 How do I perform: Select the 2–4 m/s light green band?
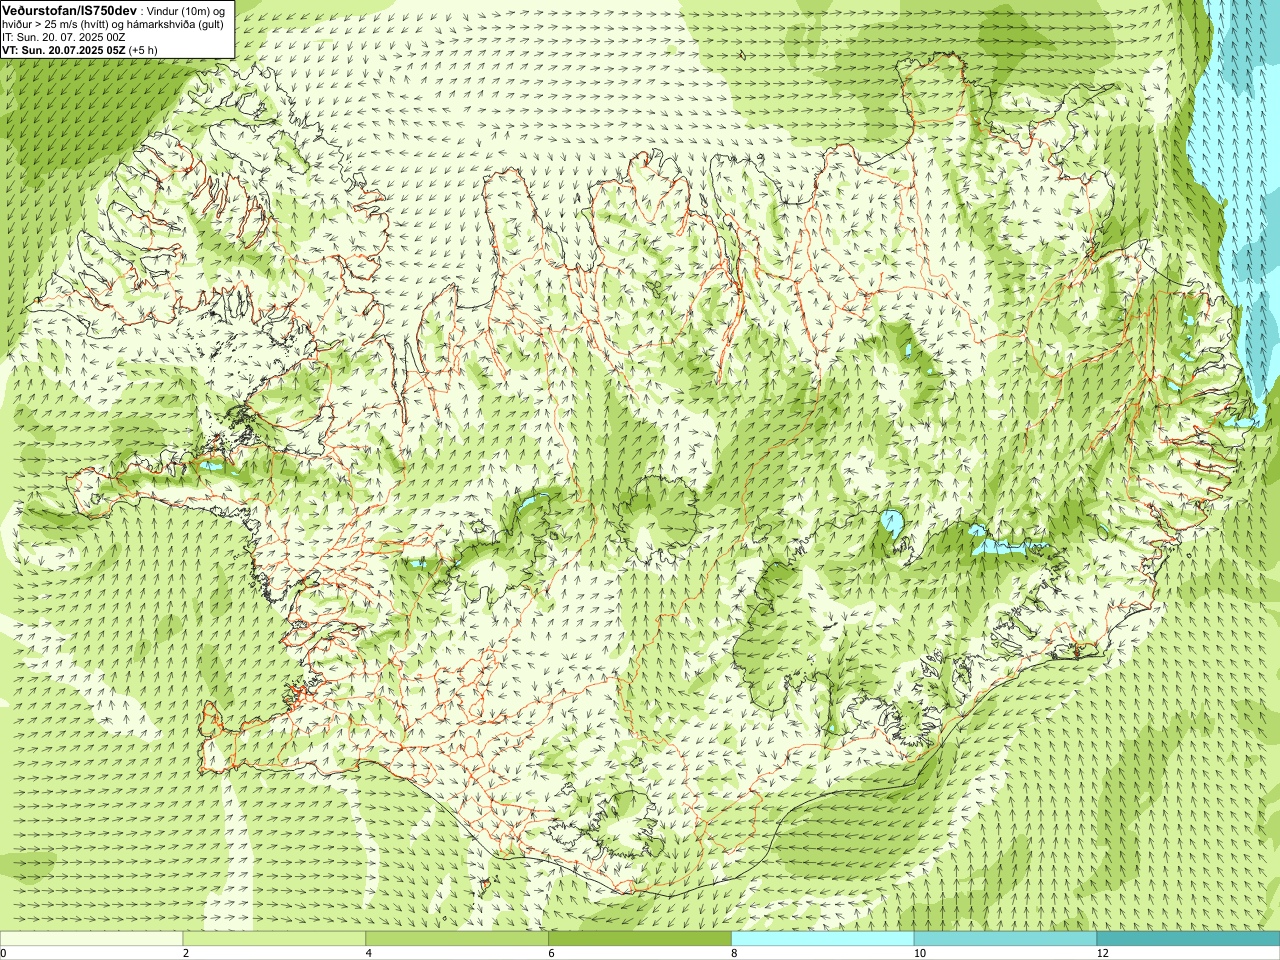[274, 939]
